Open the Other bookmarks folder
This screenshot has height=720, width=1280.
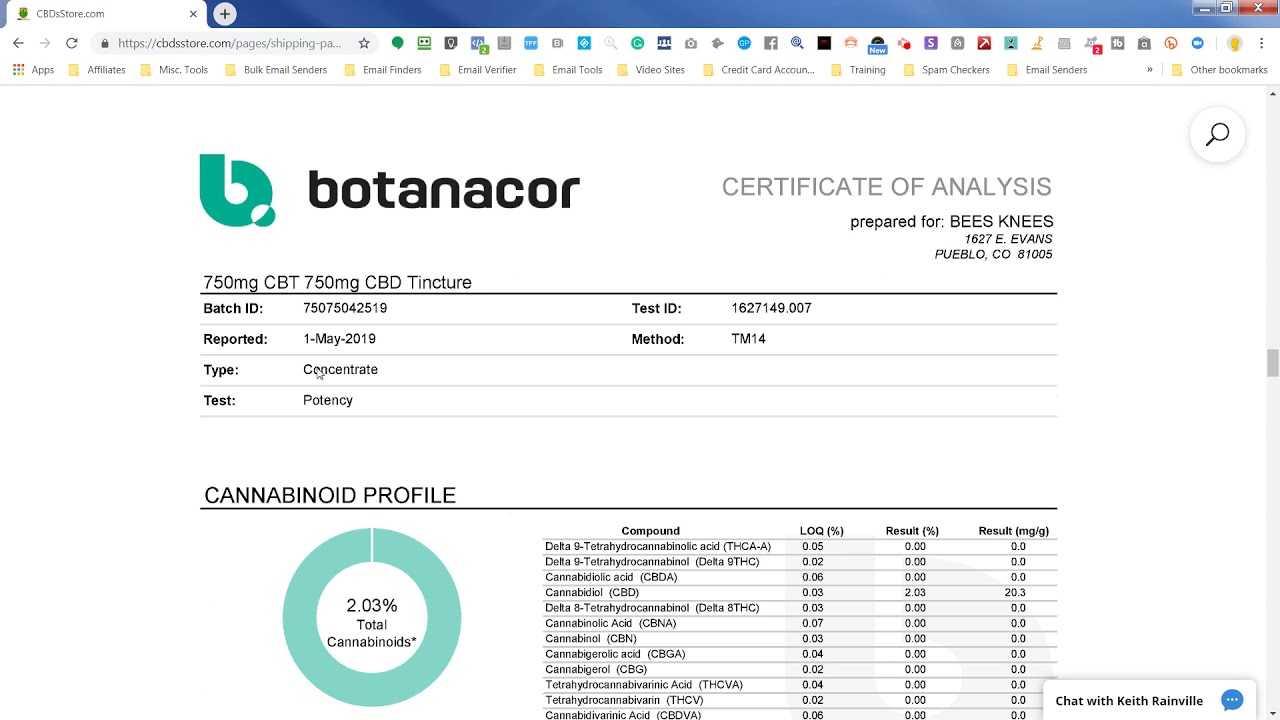point(1219,70)
